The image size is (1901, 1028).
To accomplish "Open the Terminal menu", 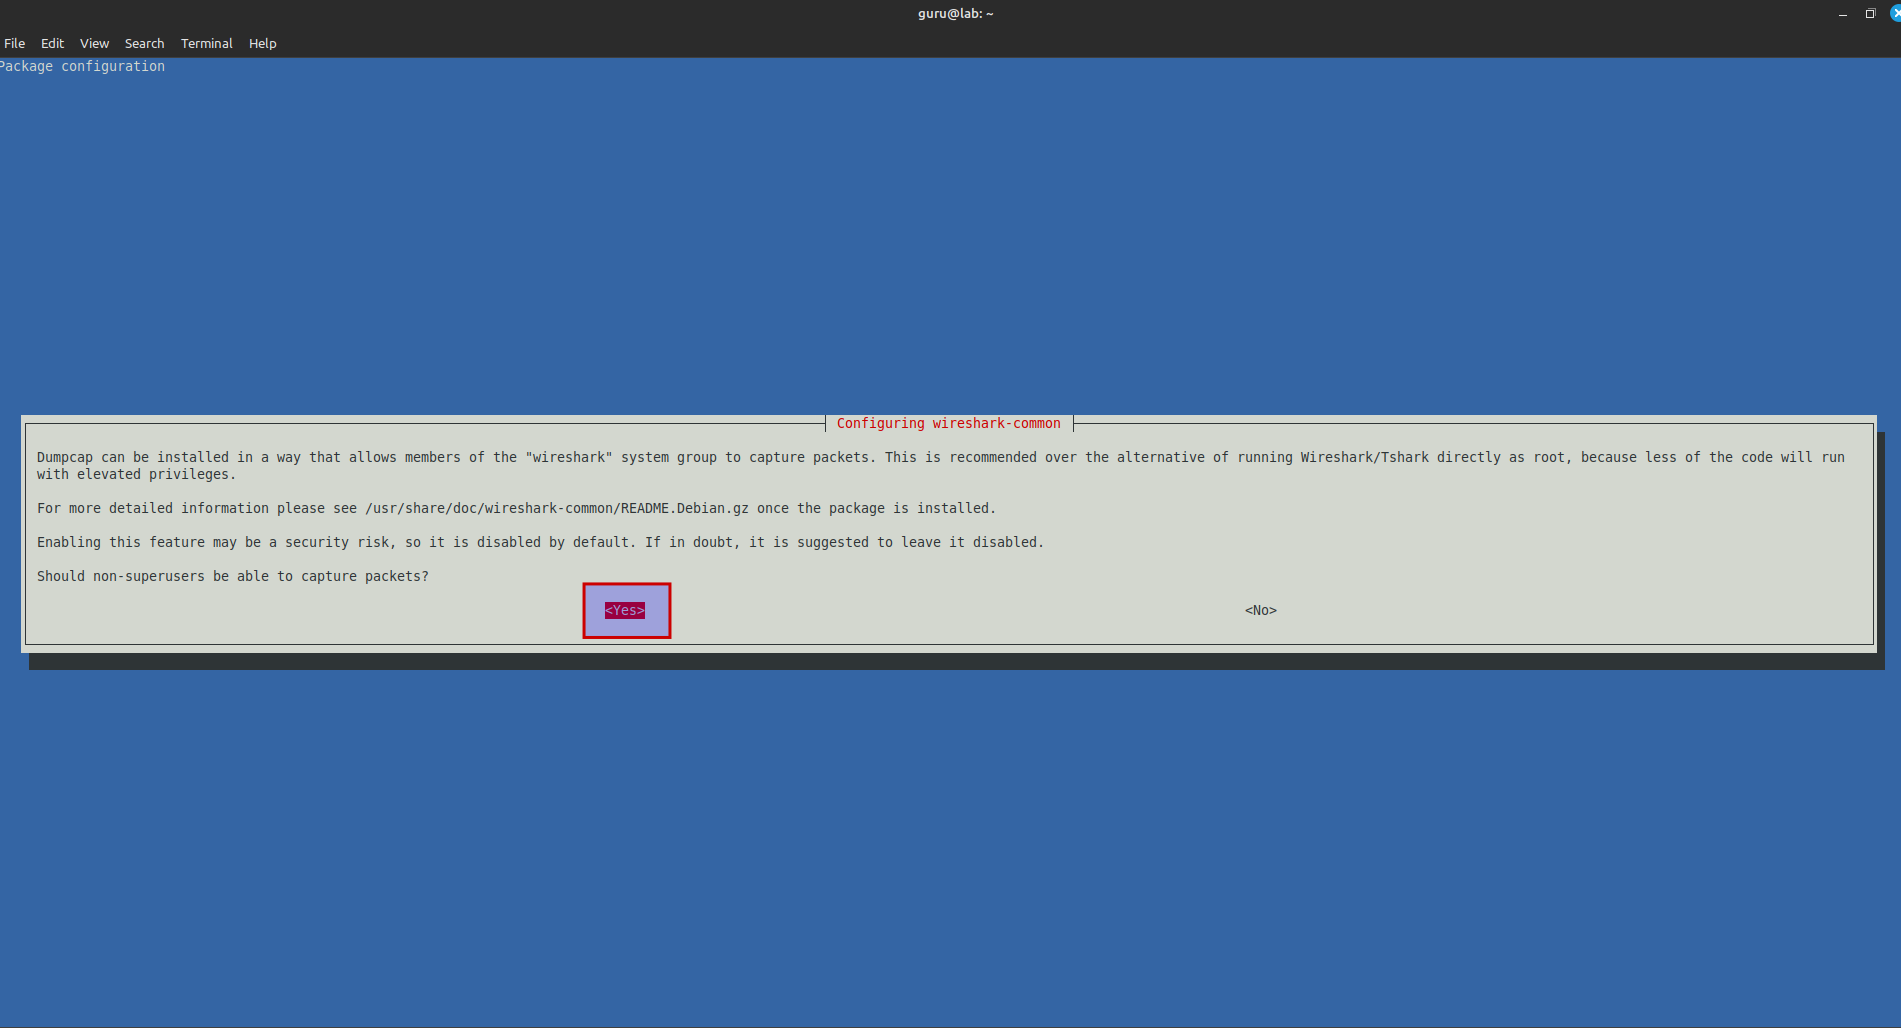I will (206, 43).
